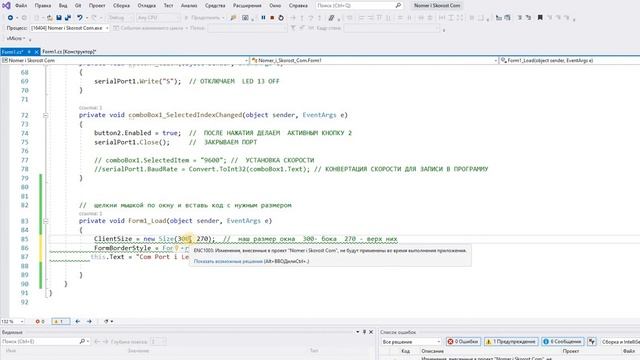
Task: Open the Файл menu
Action: click(x=21, y=6)
